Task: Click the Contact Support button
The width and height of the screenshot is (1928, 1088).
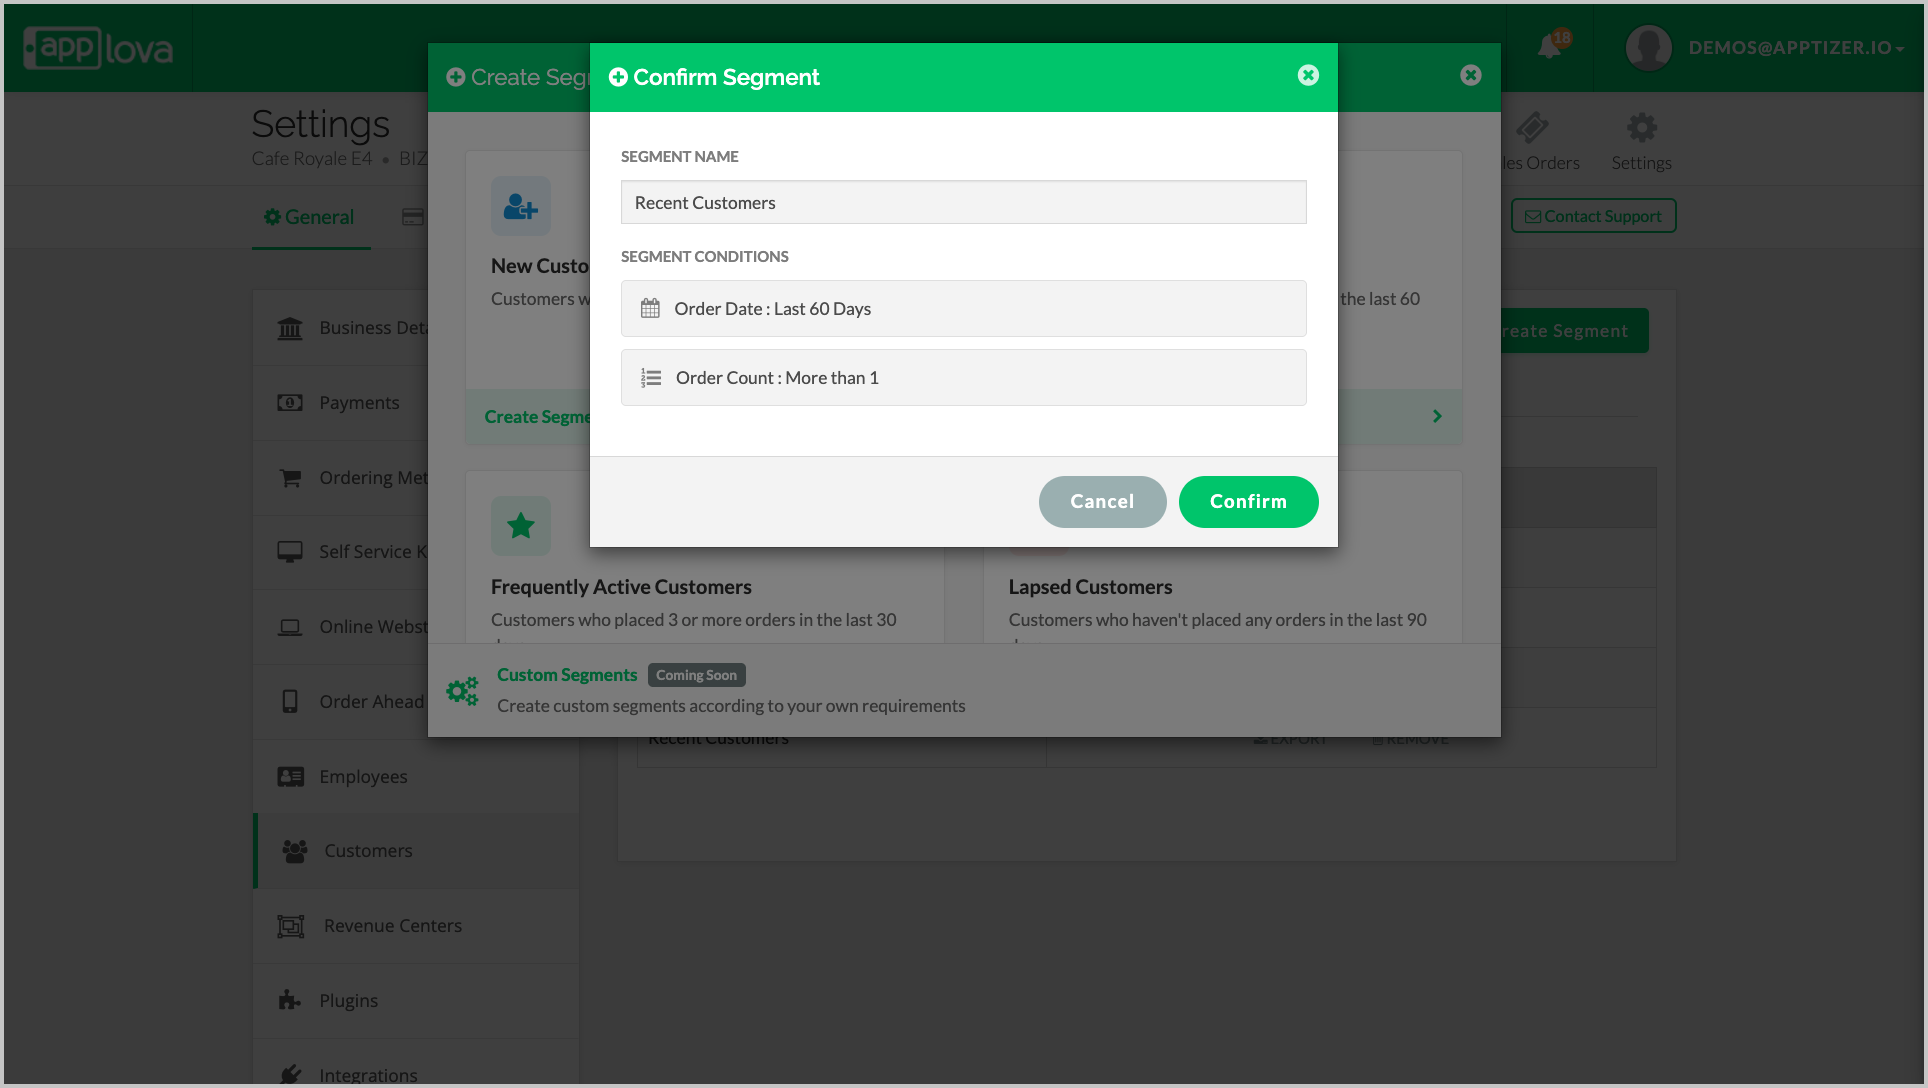Action: point(1593,217)
